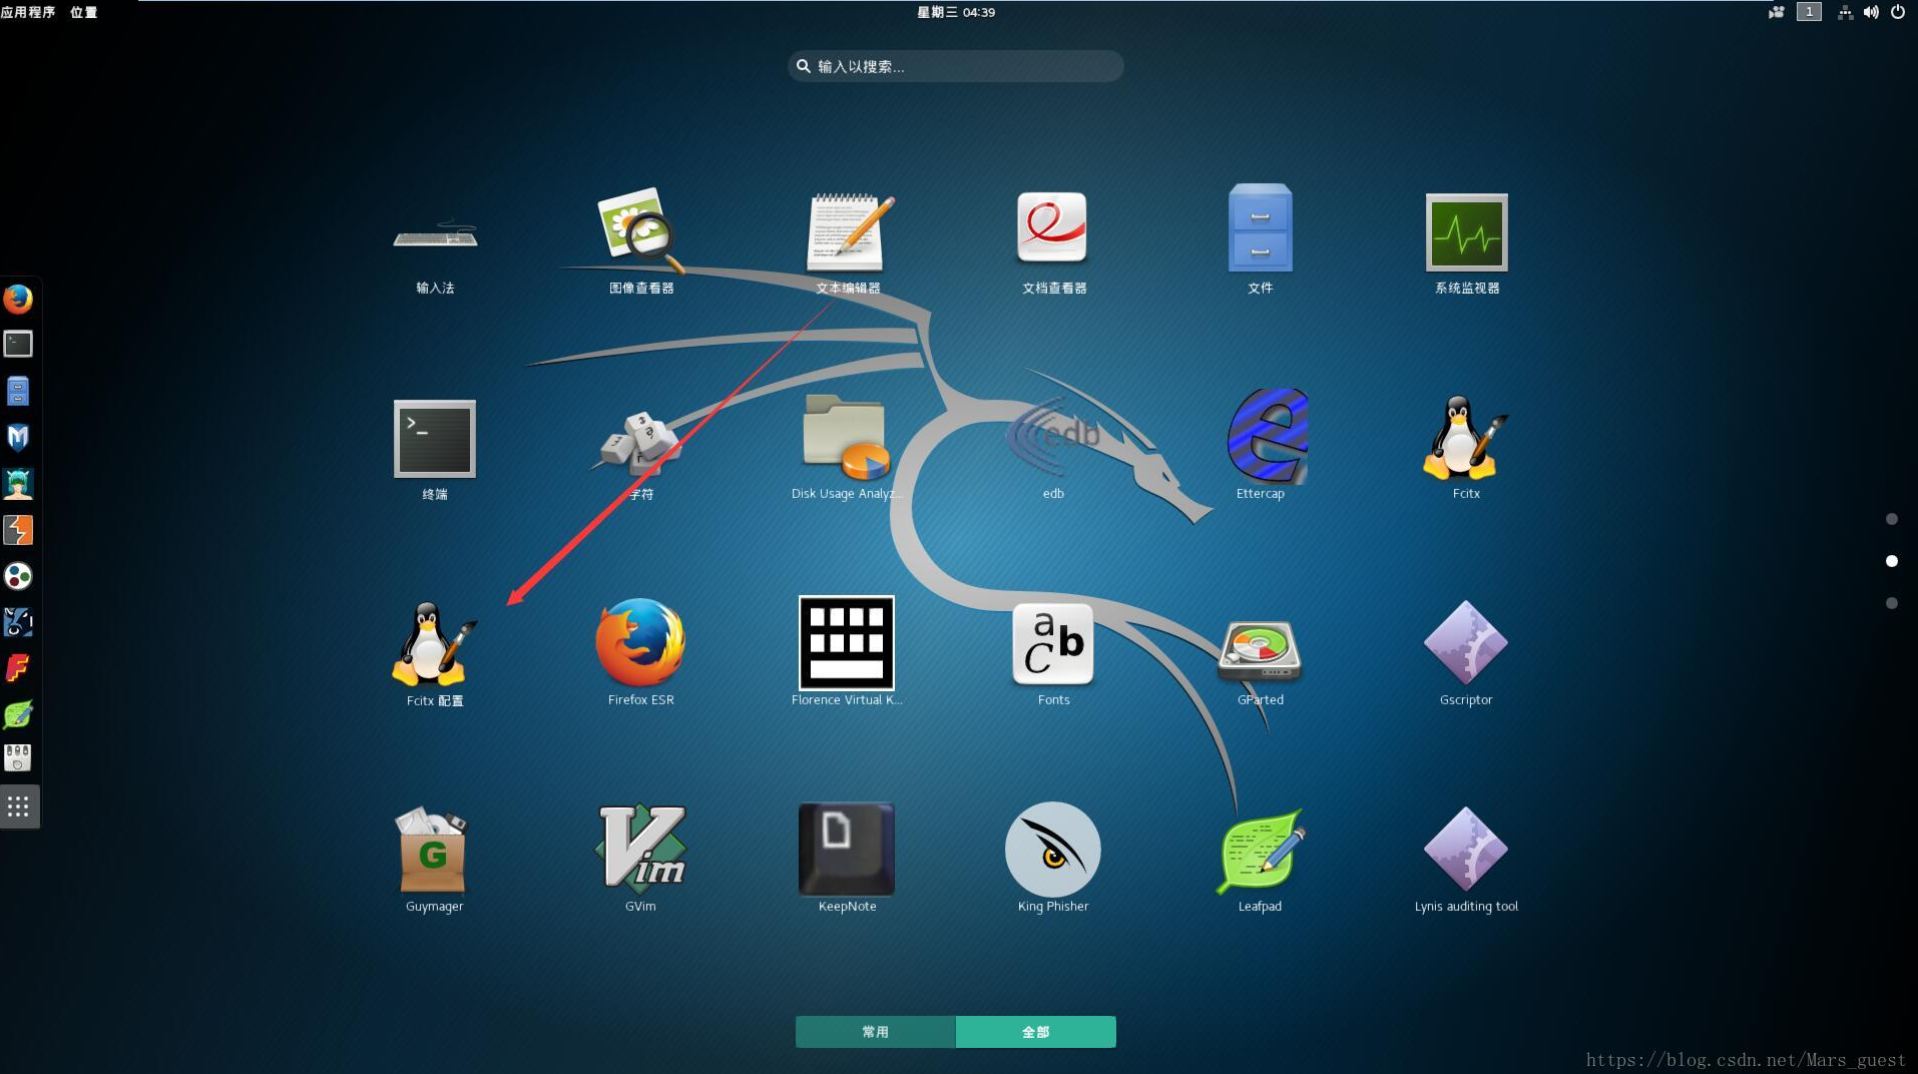Screen dimensions: 1918x1074
Task: Click the 输入以搜索 search field
Action: point(956,66)
